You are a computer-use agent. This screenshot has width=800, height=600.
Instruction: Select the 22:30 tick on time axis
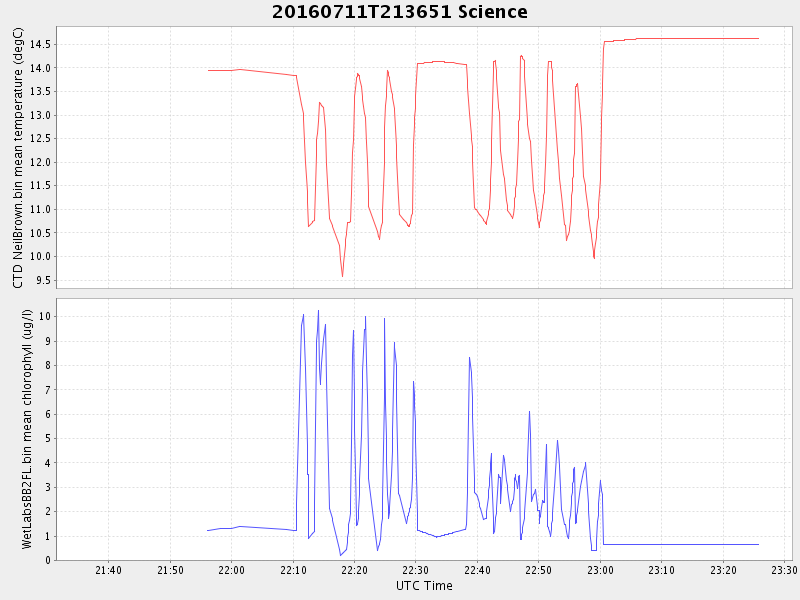tap(416, 570)
